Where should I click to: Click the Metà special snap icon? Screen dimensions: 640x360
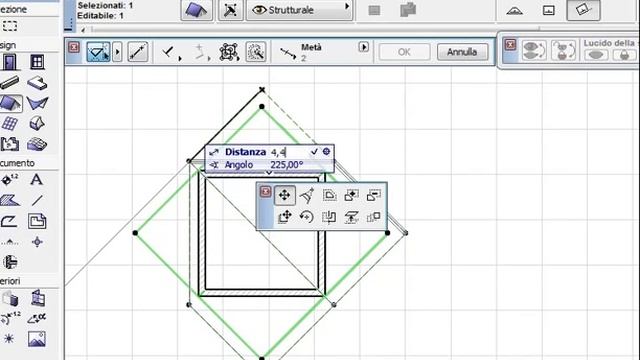[288, 53]
